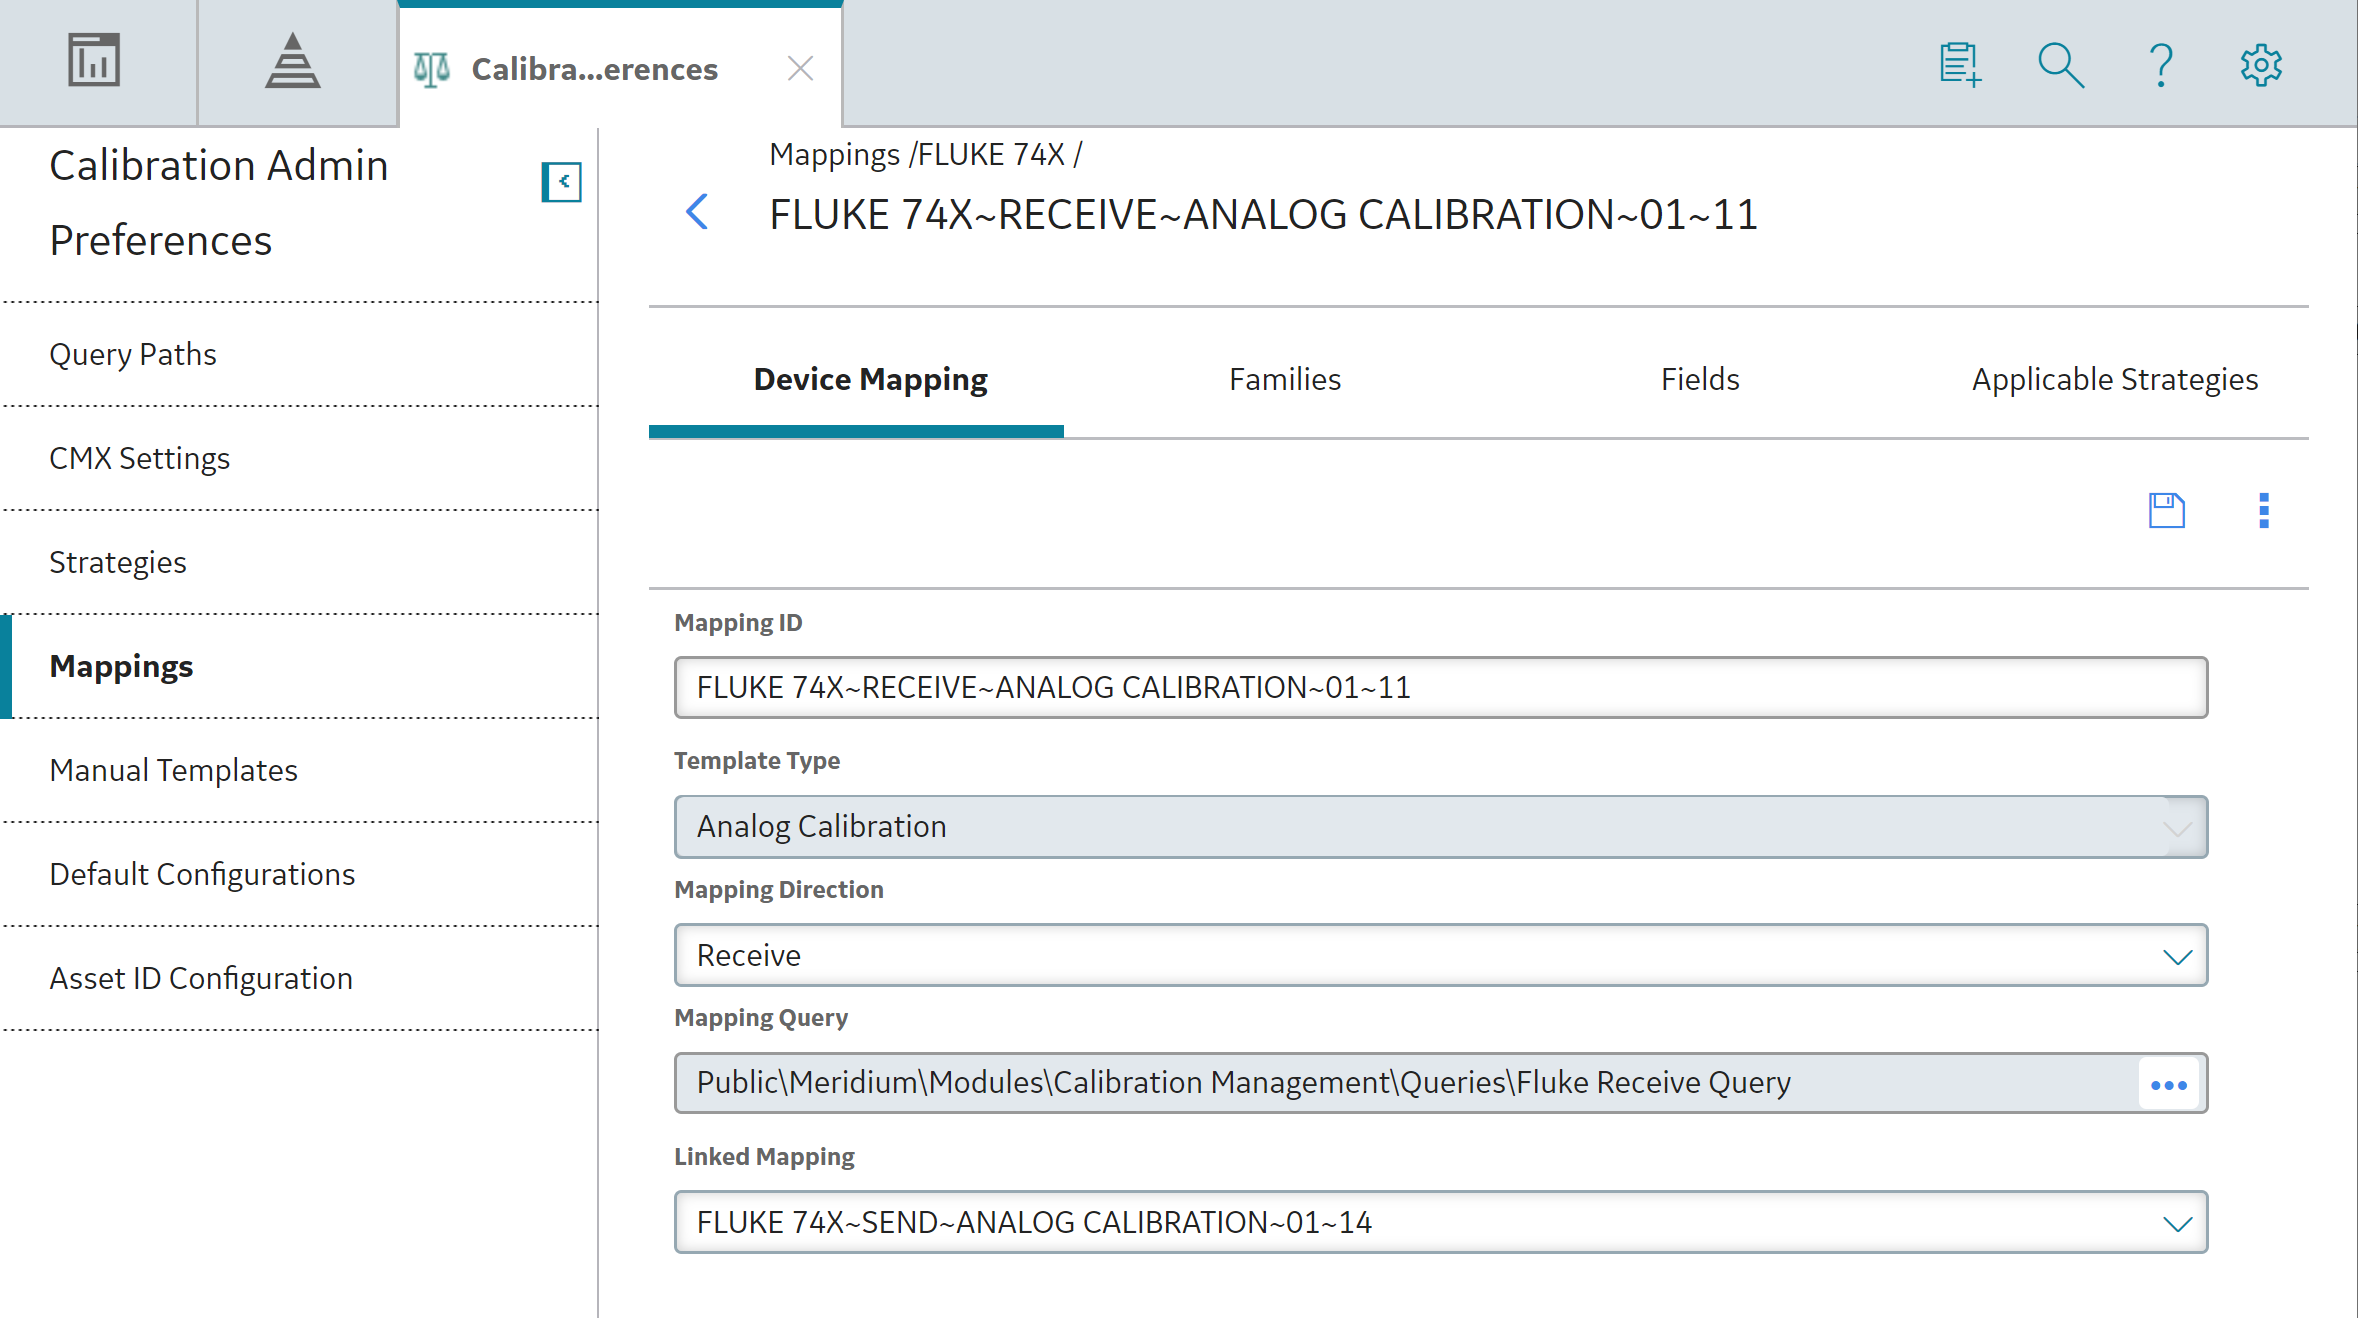Viewport: 2358px width, 1318px height.
Task: Open the asset hierarchy pyramid icon tab
Action: pyautogui.click(x=293, y=61)
